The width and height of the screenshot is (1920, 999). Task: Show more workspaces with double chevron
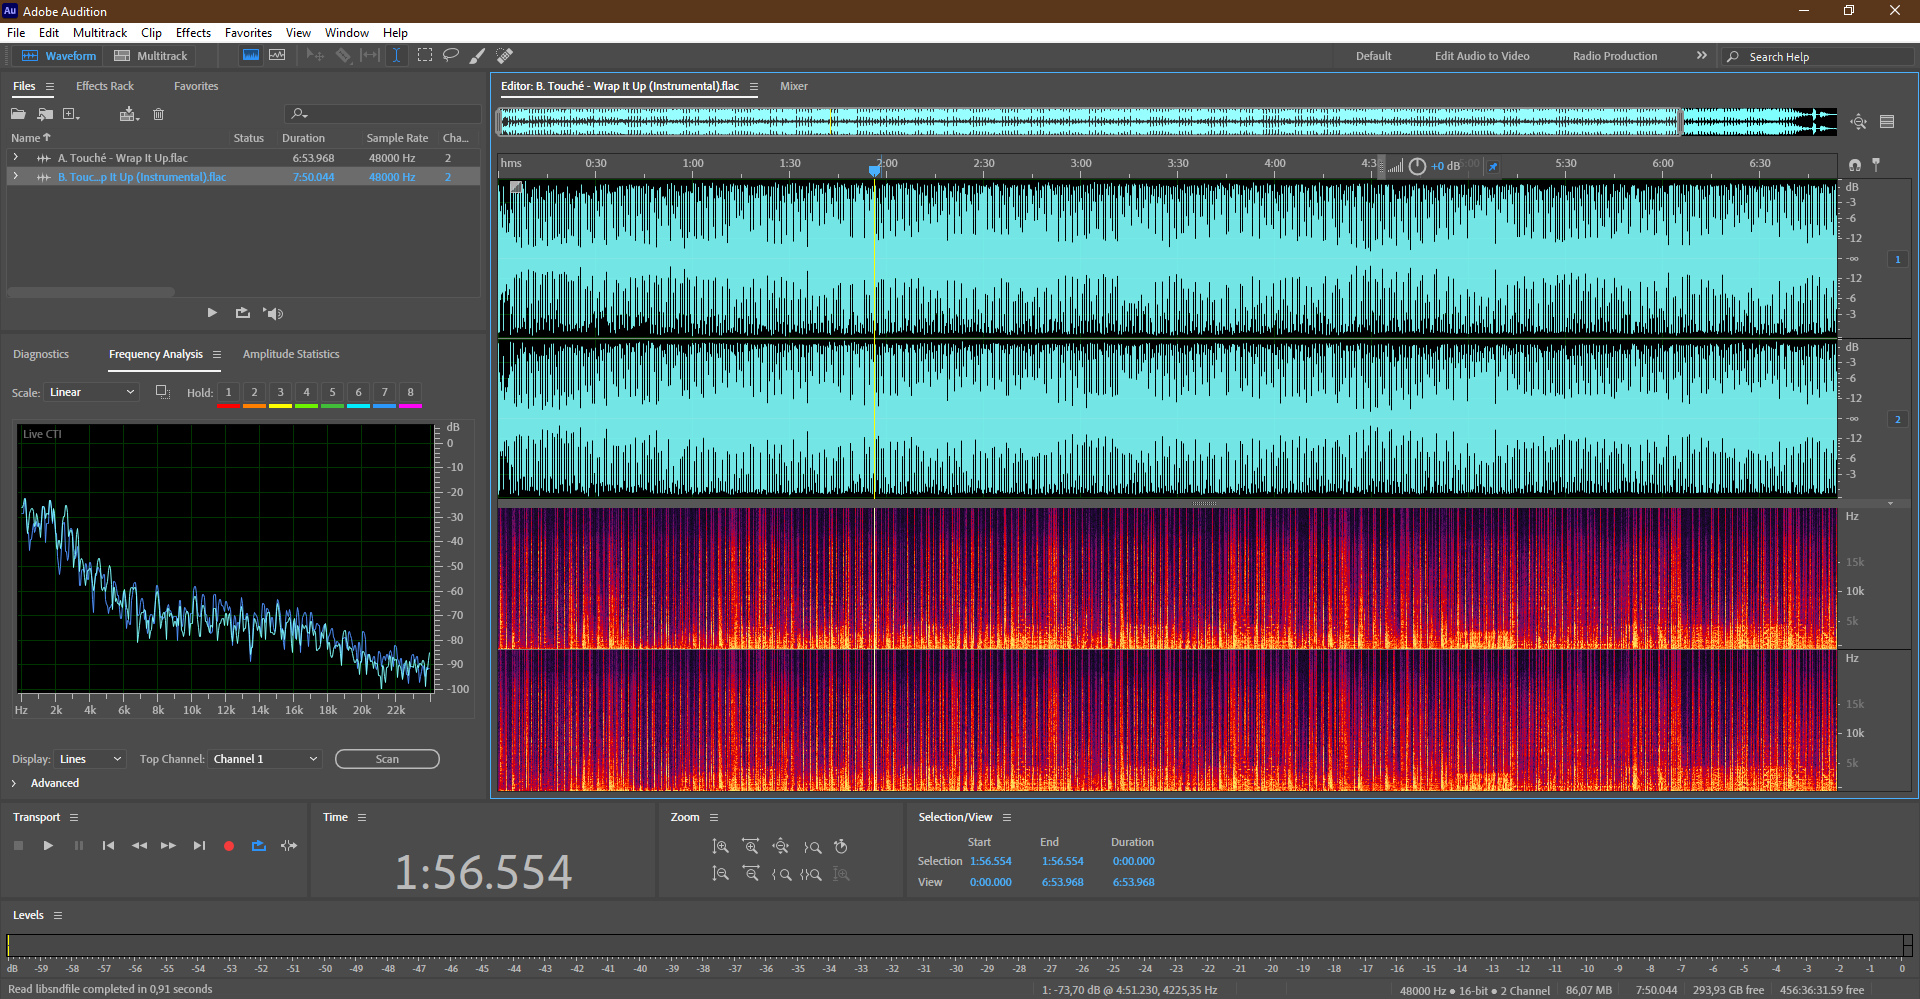pyautogui.click(x=1702, y=56)
